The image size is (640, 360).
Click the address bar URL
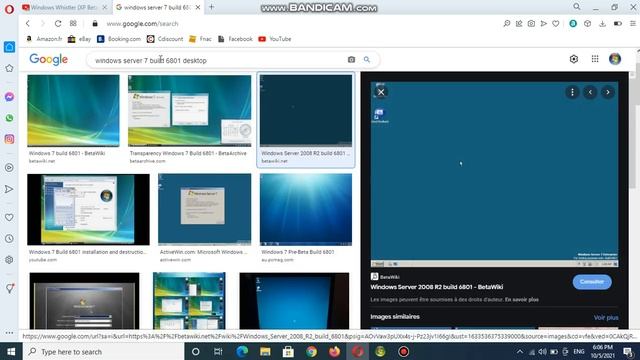pos(142,24)
